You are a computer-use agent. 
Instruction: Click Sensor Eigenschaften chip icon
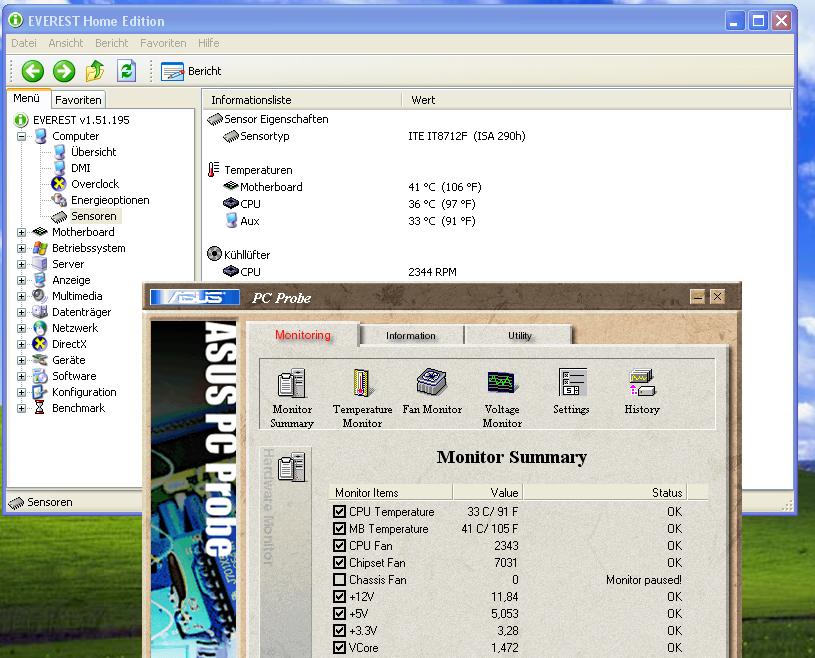(x=215, y=120)
